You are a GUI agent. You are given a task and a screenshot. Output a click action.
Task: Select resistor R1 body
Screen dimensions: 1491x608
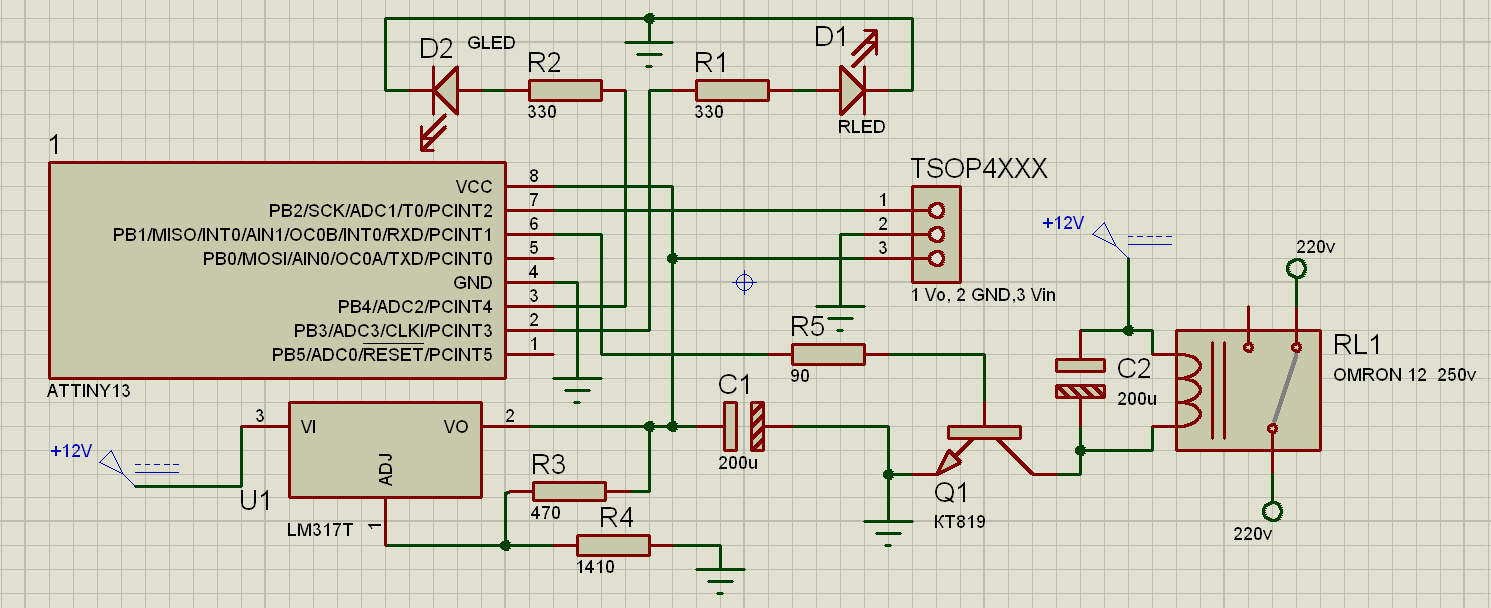point(732,90)
